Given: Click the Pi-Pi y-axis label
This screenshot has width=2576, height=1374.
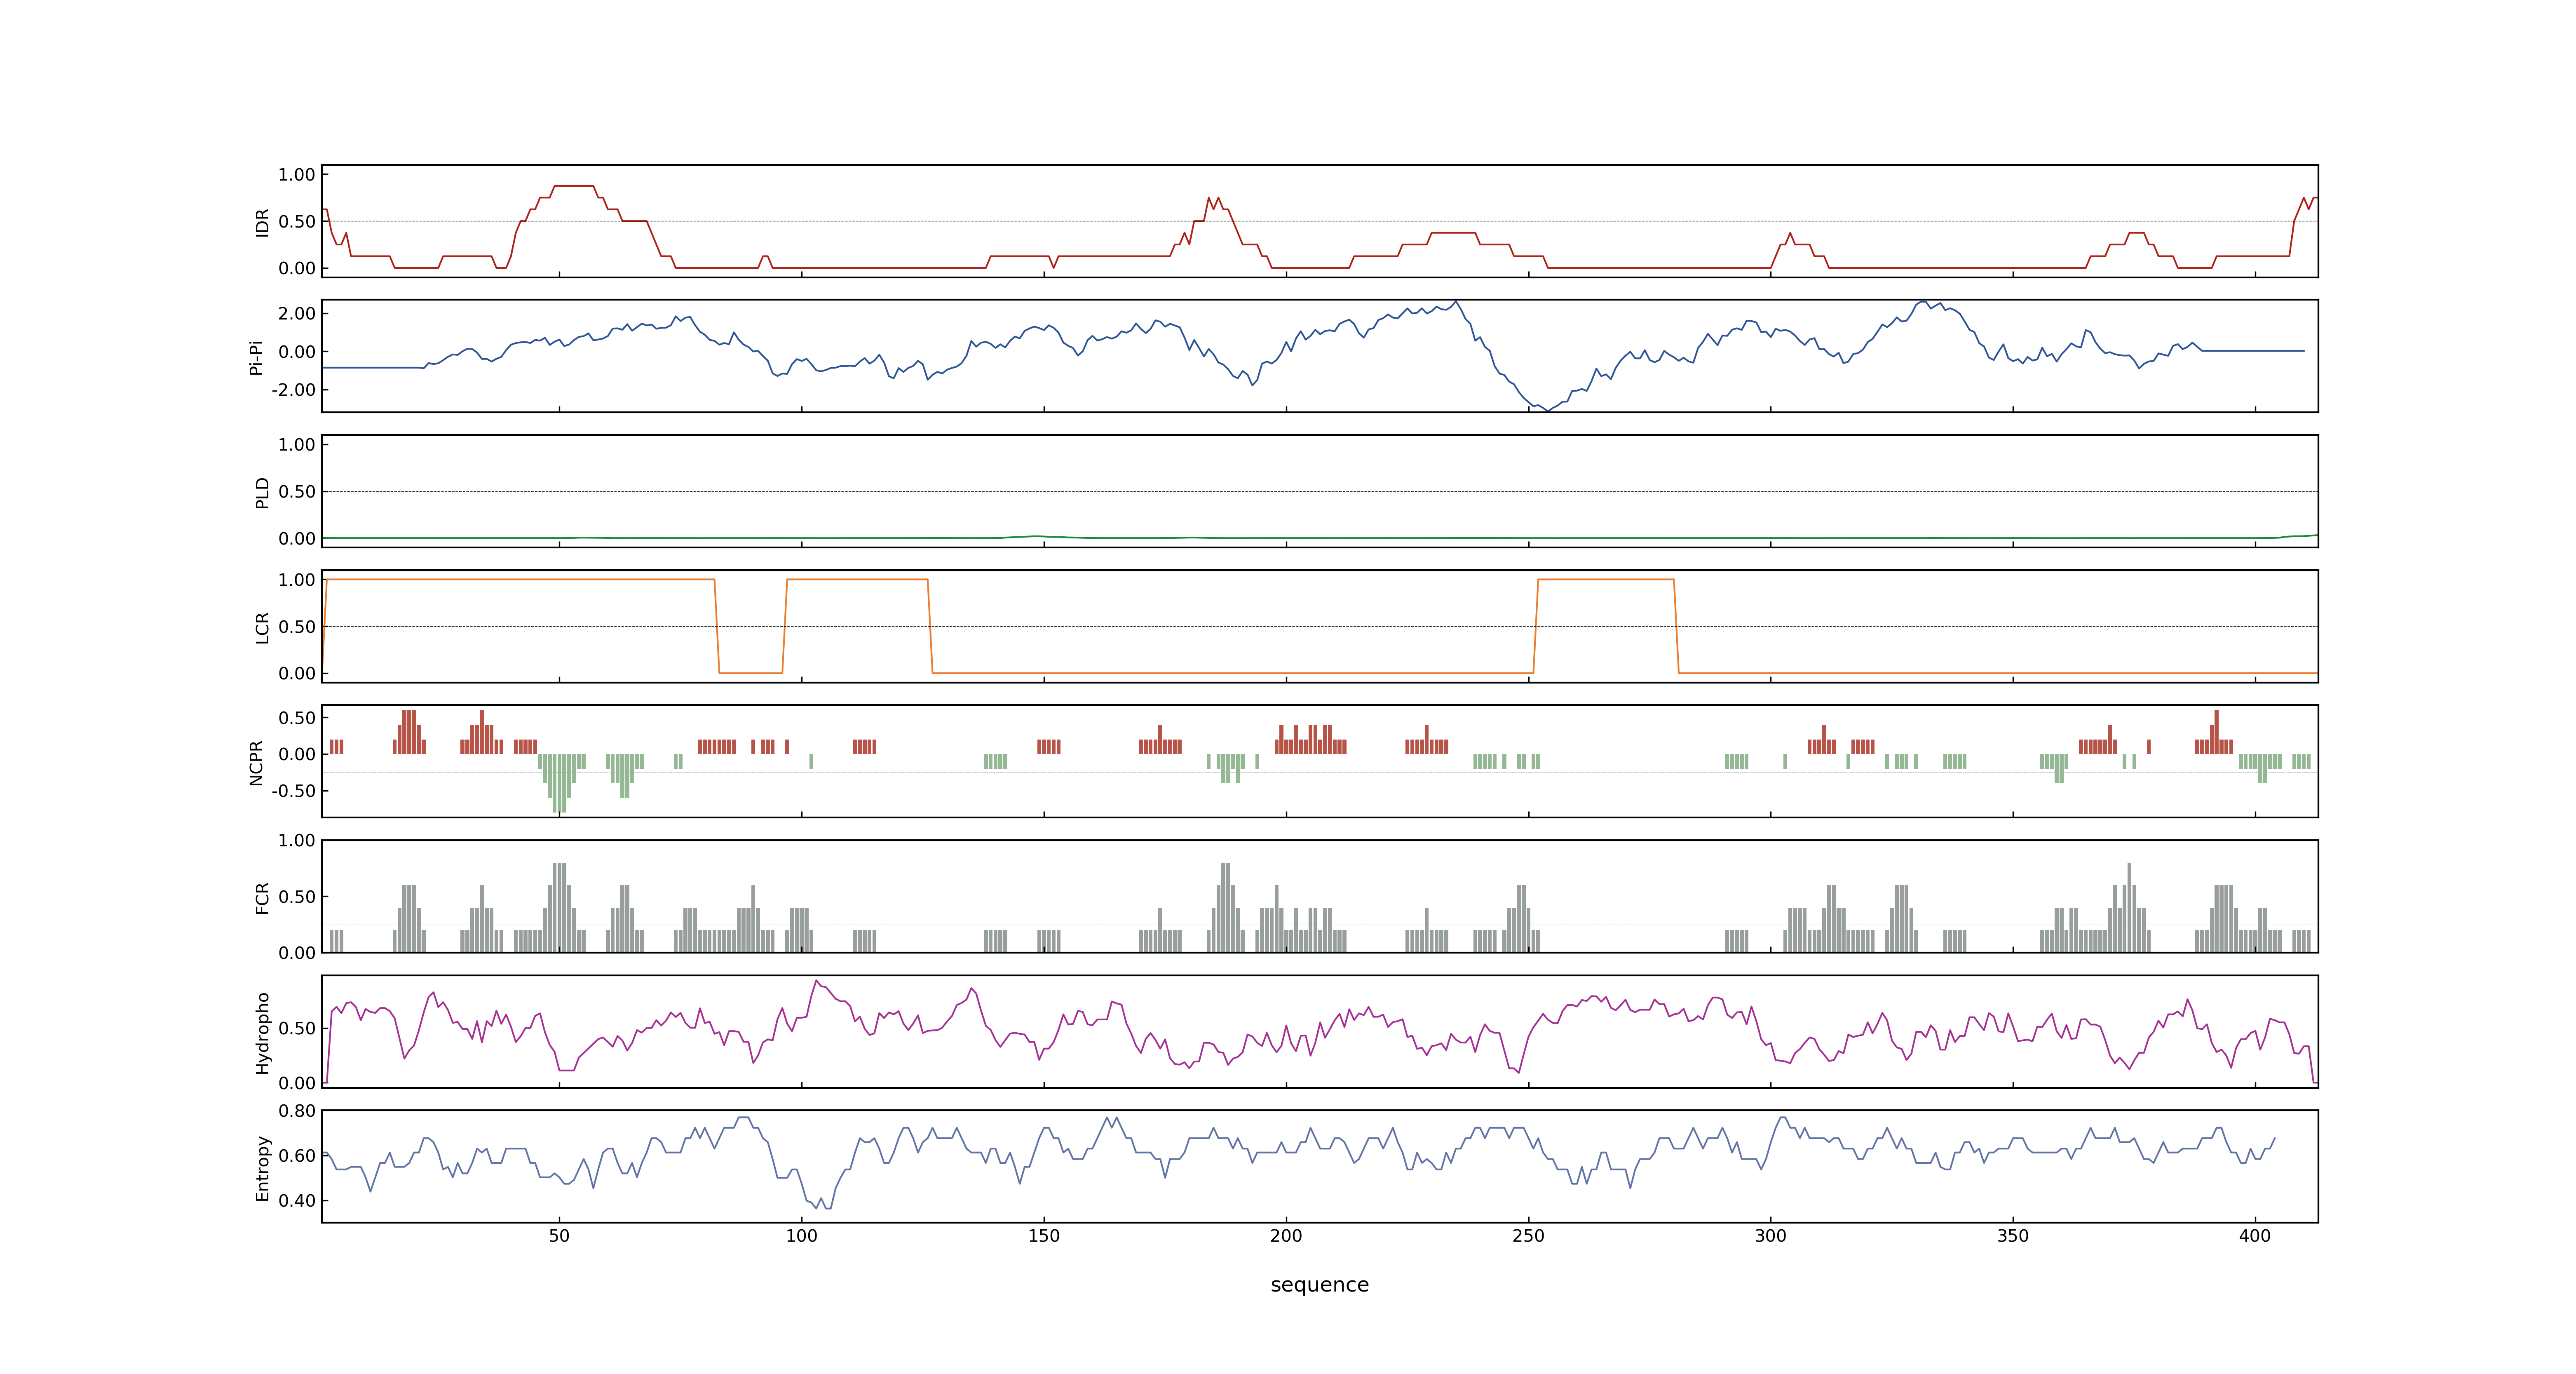Looking at the screenshot, I should (x=256, y=357).
